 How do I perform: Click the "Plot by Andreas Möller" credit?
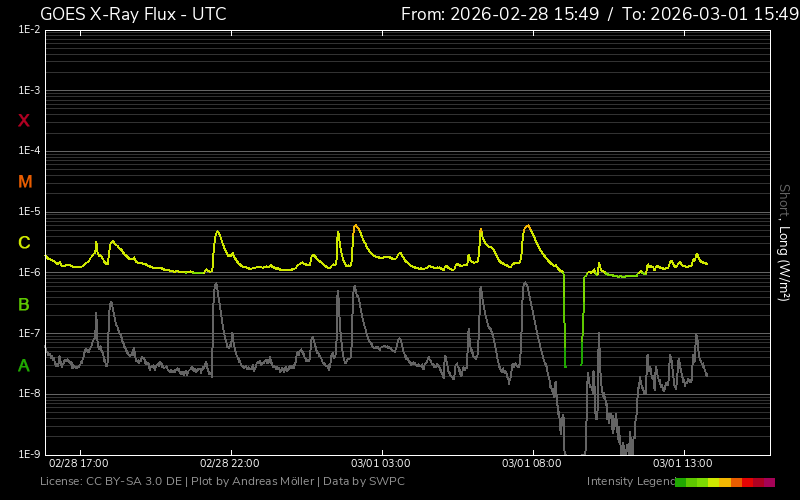coord(253,482)
